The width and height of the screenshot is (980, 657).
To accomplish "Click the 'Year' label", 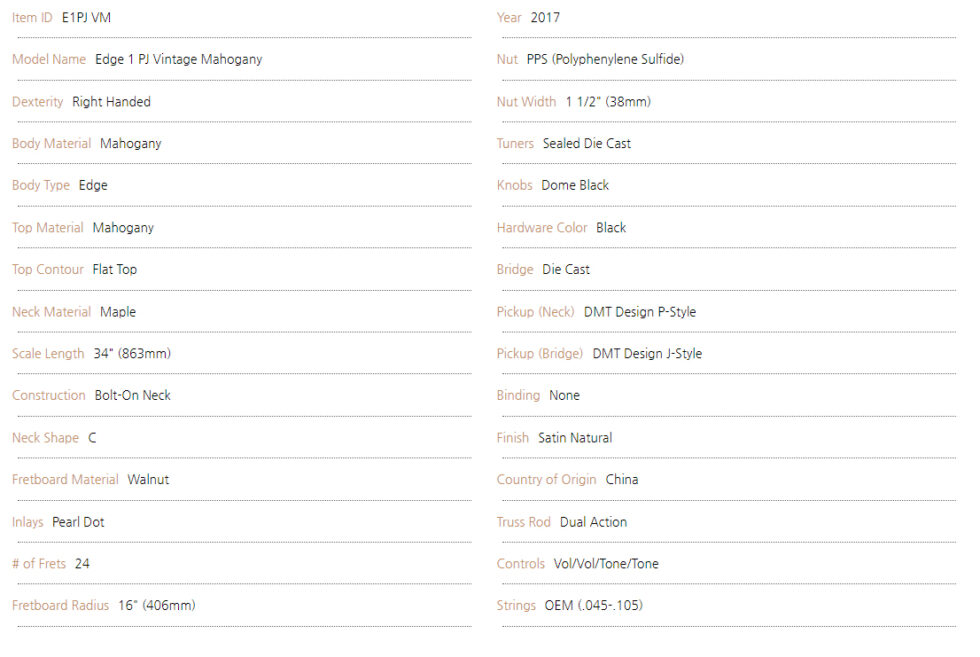I will (x=509, y=18).
